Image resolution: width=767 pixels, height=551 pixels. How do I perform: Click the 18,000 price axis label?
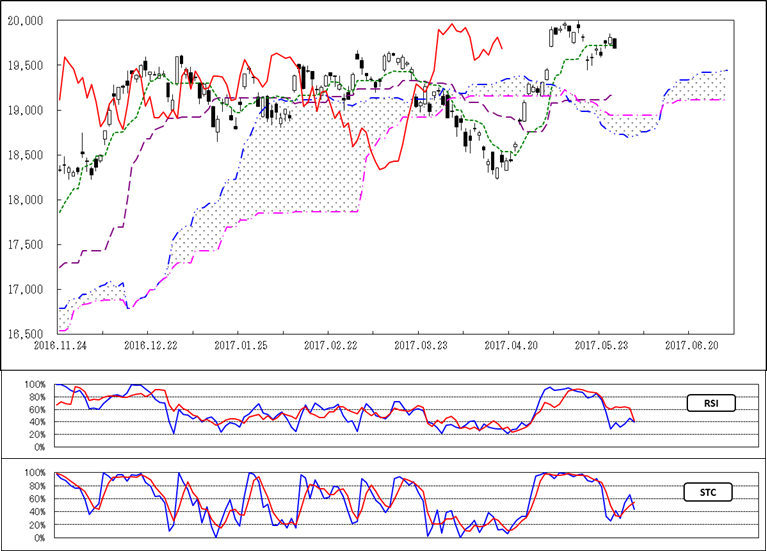pyautogui.click(x=25, y=200)
